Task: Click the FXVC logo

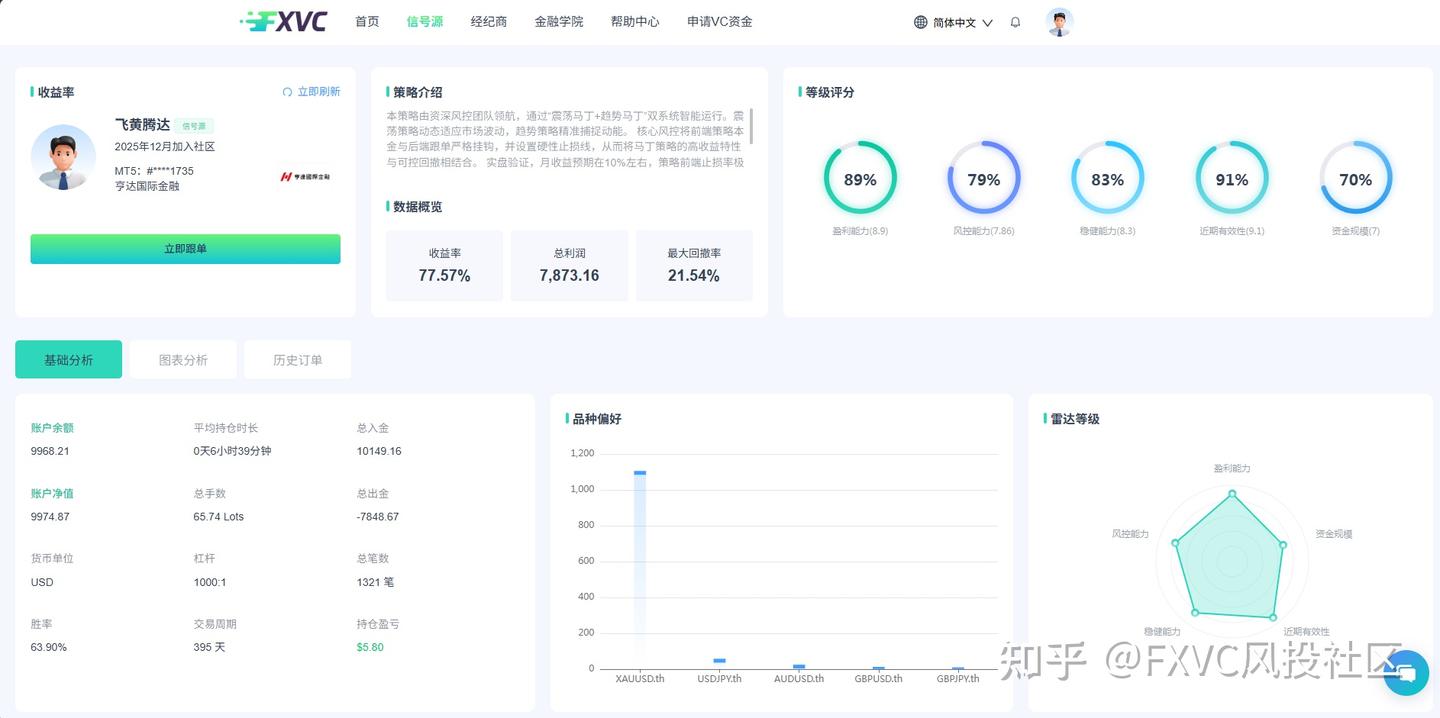Action: pyautogui.click(x=284, y=21)
